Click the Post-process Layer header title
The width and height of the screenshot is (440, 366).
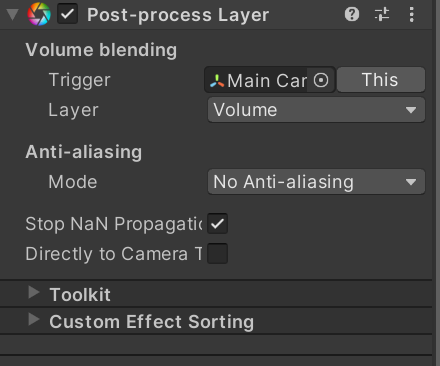(178, 15)
